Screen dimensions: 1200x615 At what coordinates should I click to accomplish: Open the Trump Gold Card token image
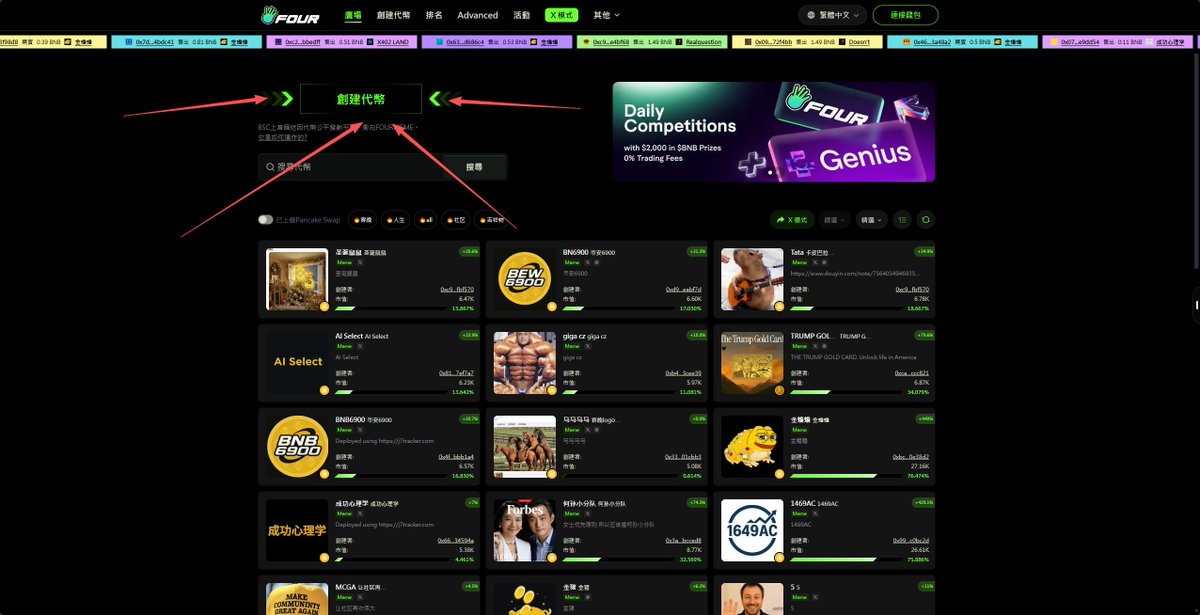click(751, 362)
